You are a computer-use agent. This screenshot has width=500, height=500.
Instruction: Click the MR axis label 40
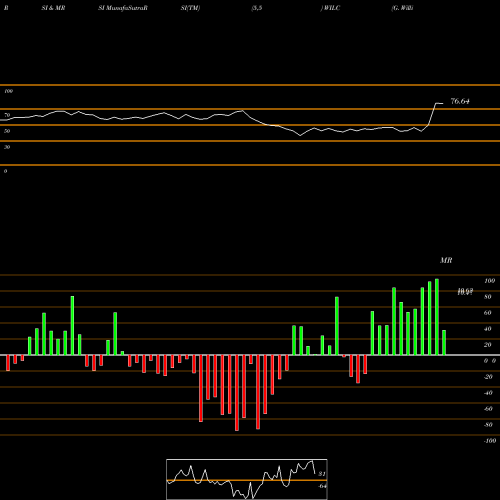tap(488, 329)
